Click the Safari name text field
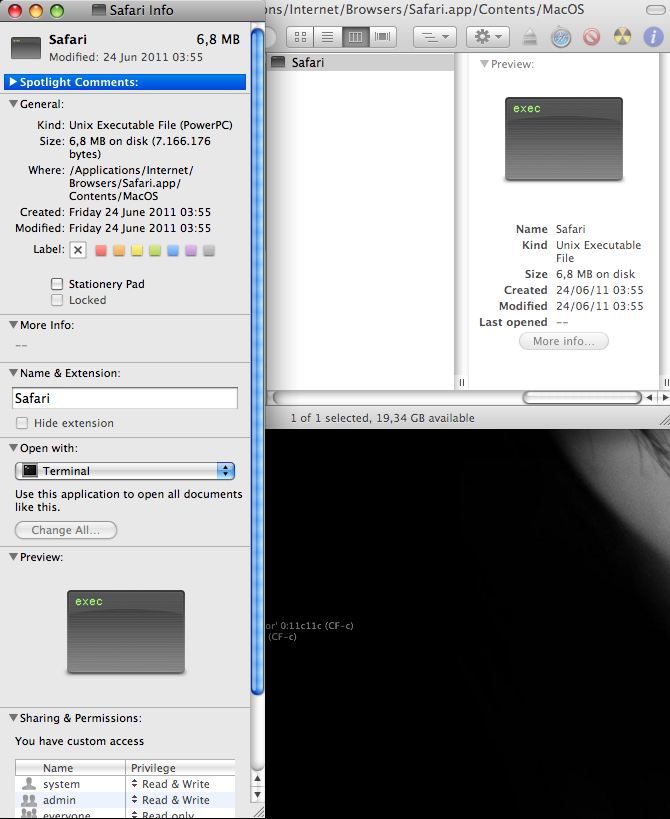The image size is (670, 819). (125, 398)
